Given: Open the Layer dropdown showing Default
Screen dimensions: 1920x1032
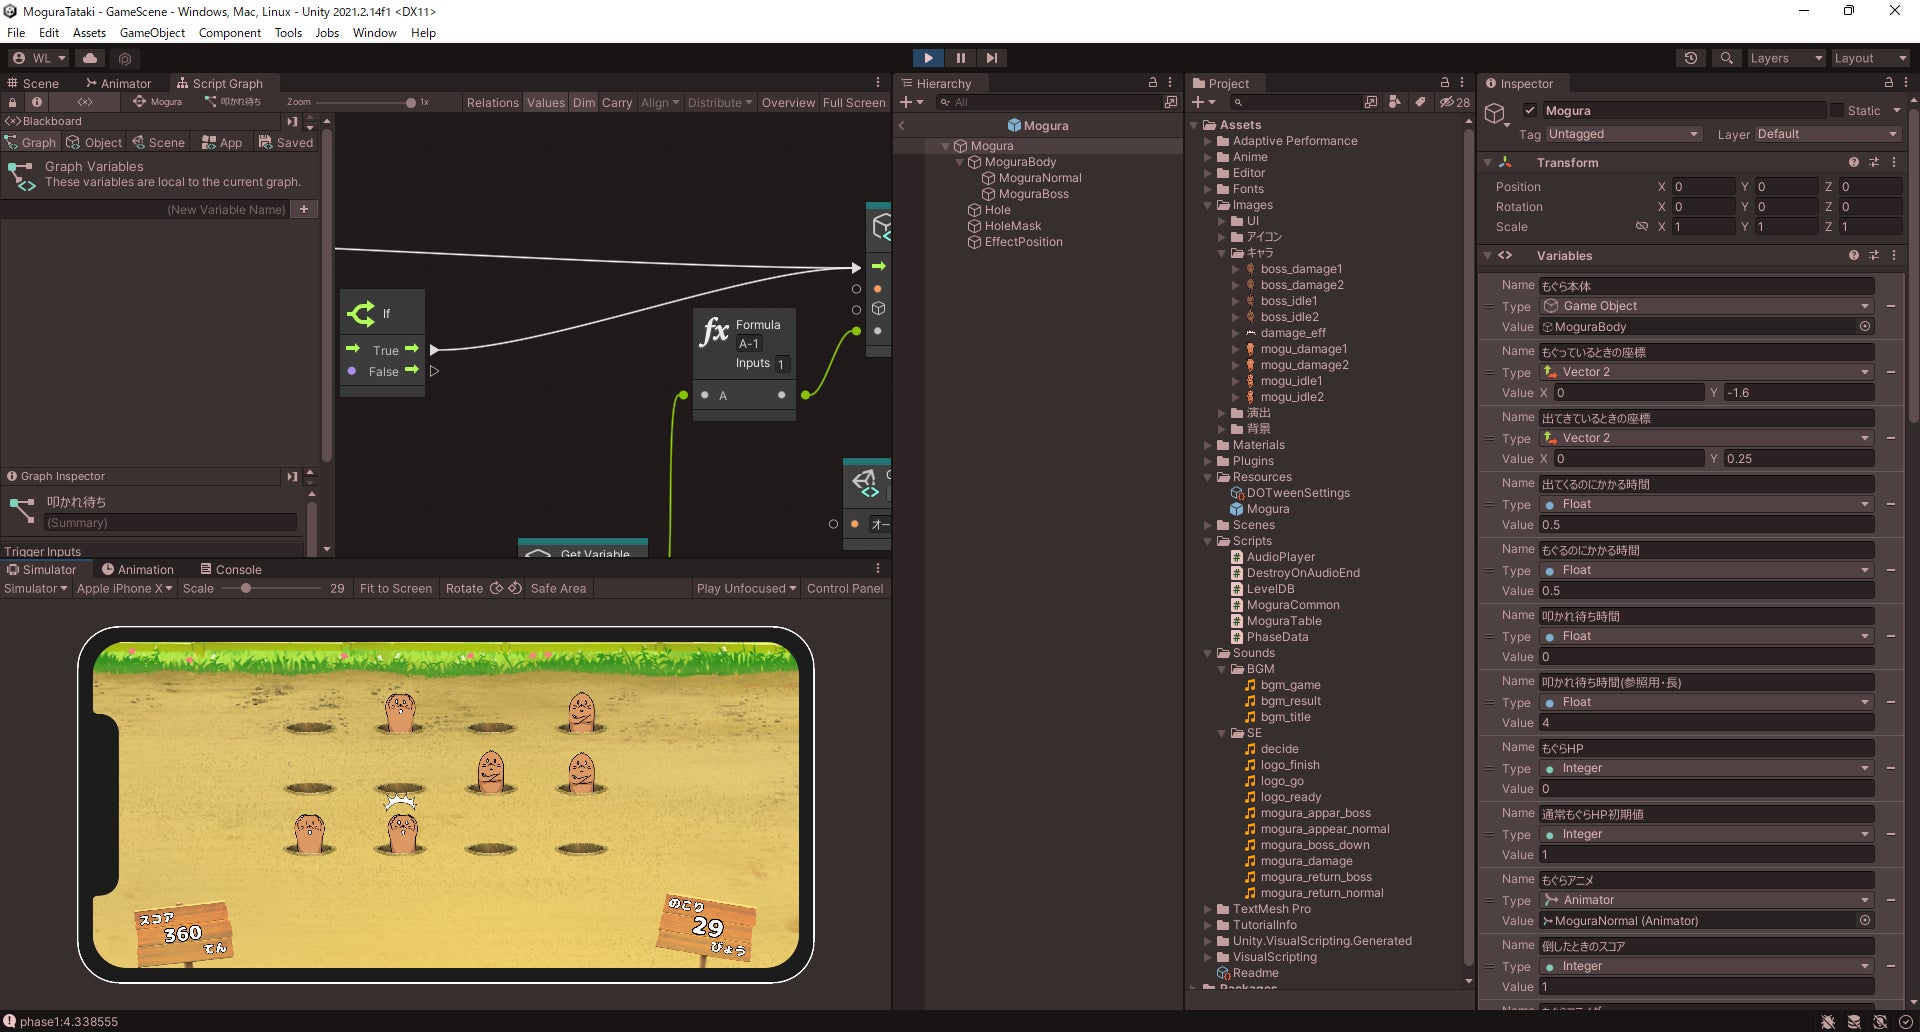Looking at the screenshot, I should point(1828,134).
